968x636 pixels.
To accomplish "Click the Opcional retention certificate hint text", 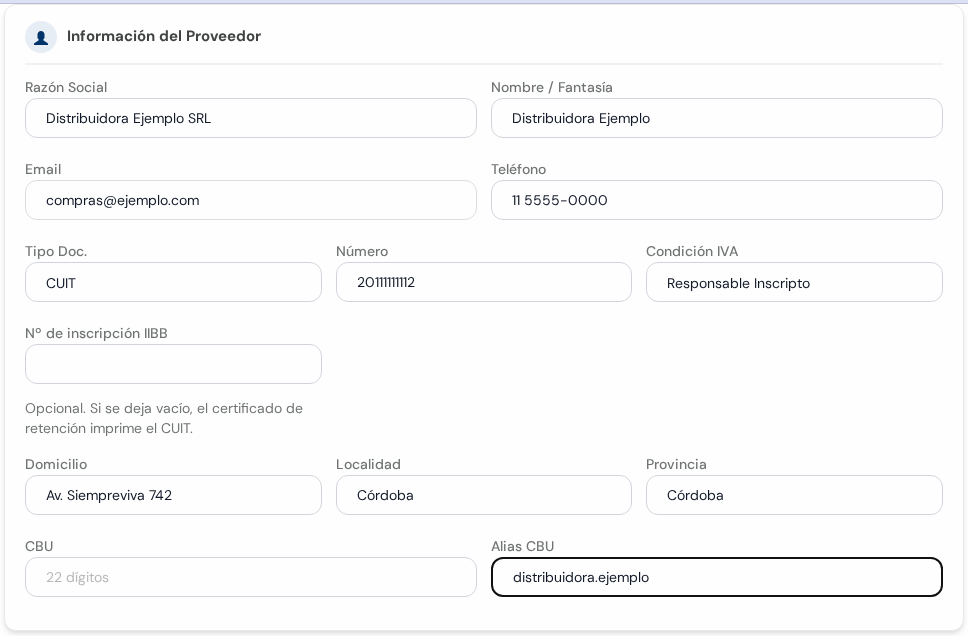I will click(164, 418).
